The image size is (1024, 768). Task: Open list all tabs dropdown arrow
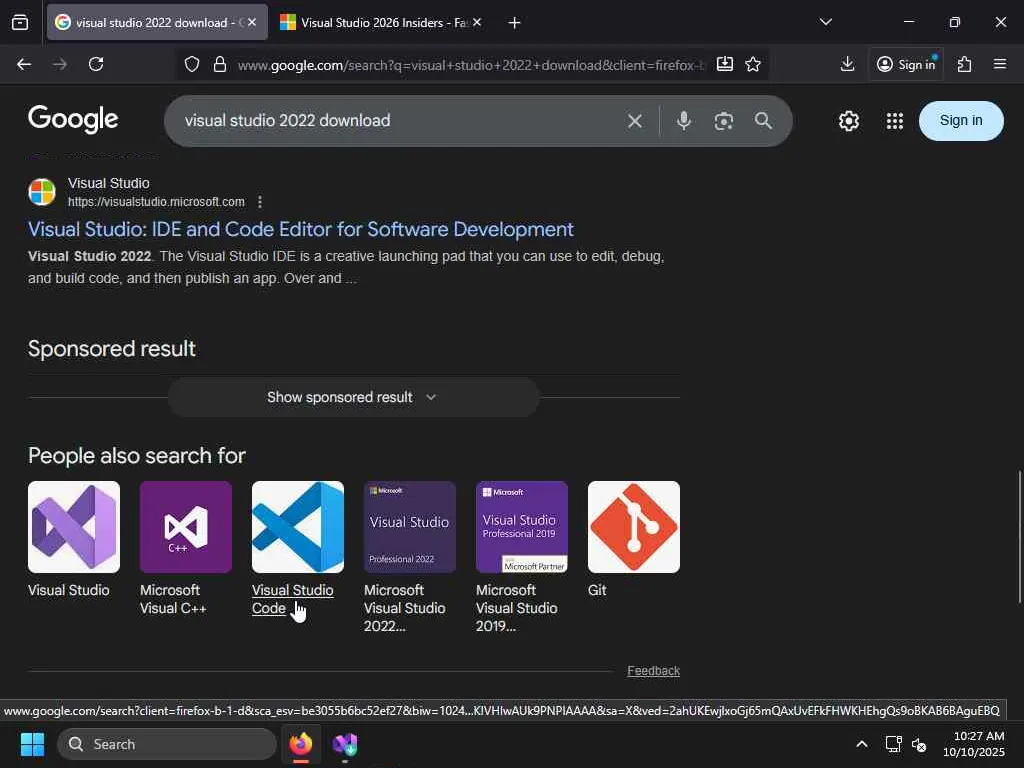point(825,22)
